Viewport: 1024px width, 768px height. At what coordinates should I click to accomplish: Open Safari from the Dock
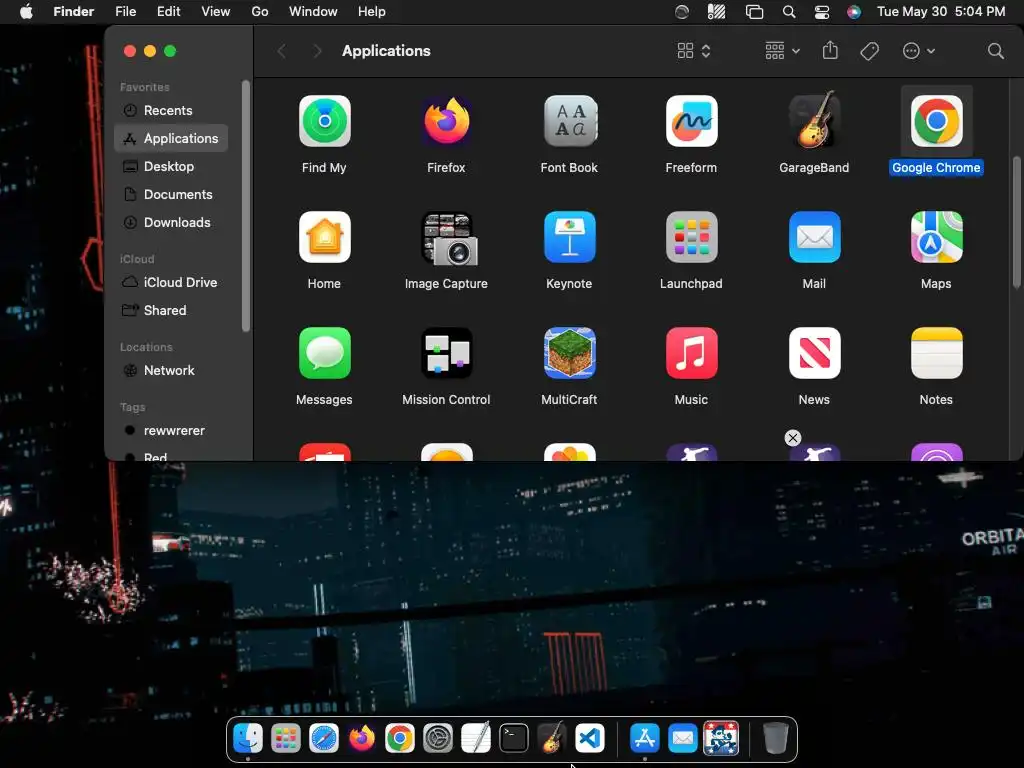coord(324,739)
